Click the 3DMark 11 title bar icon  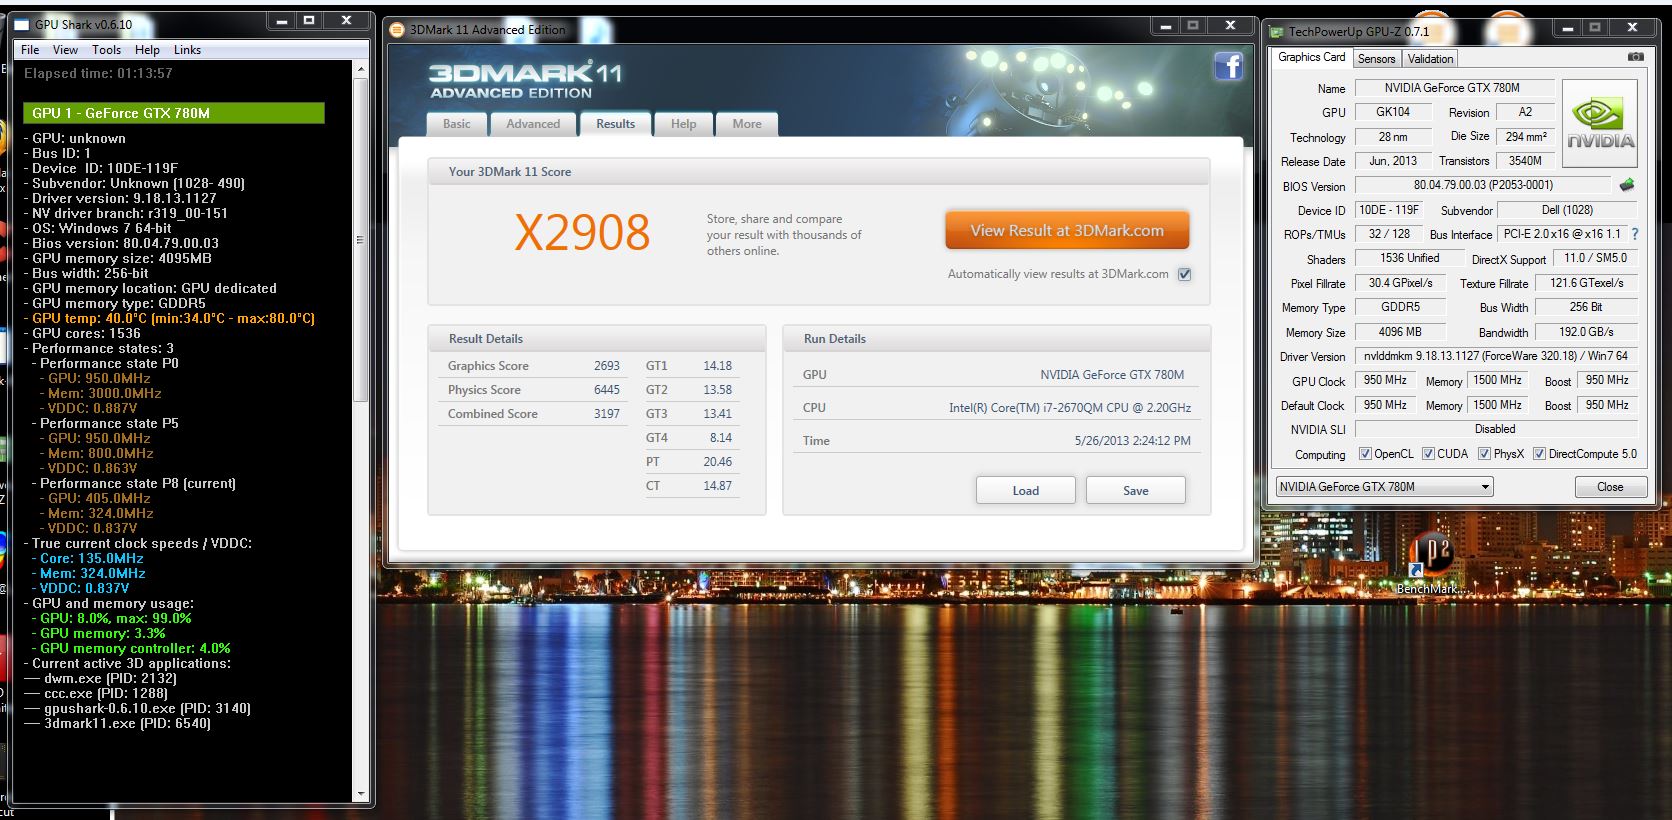point(397,30)
